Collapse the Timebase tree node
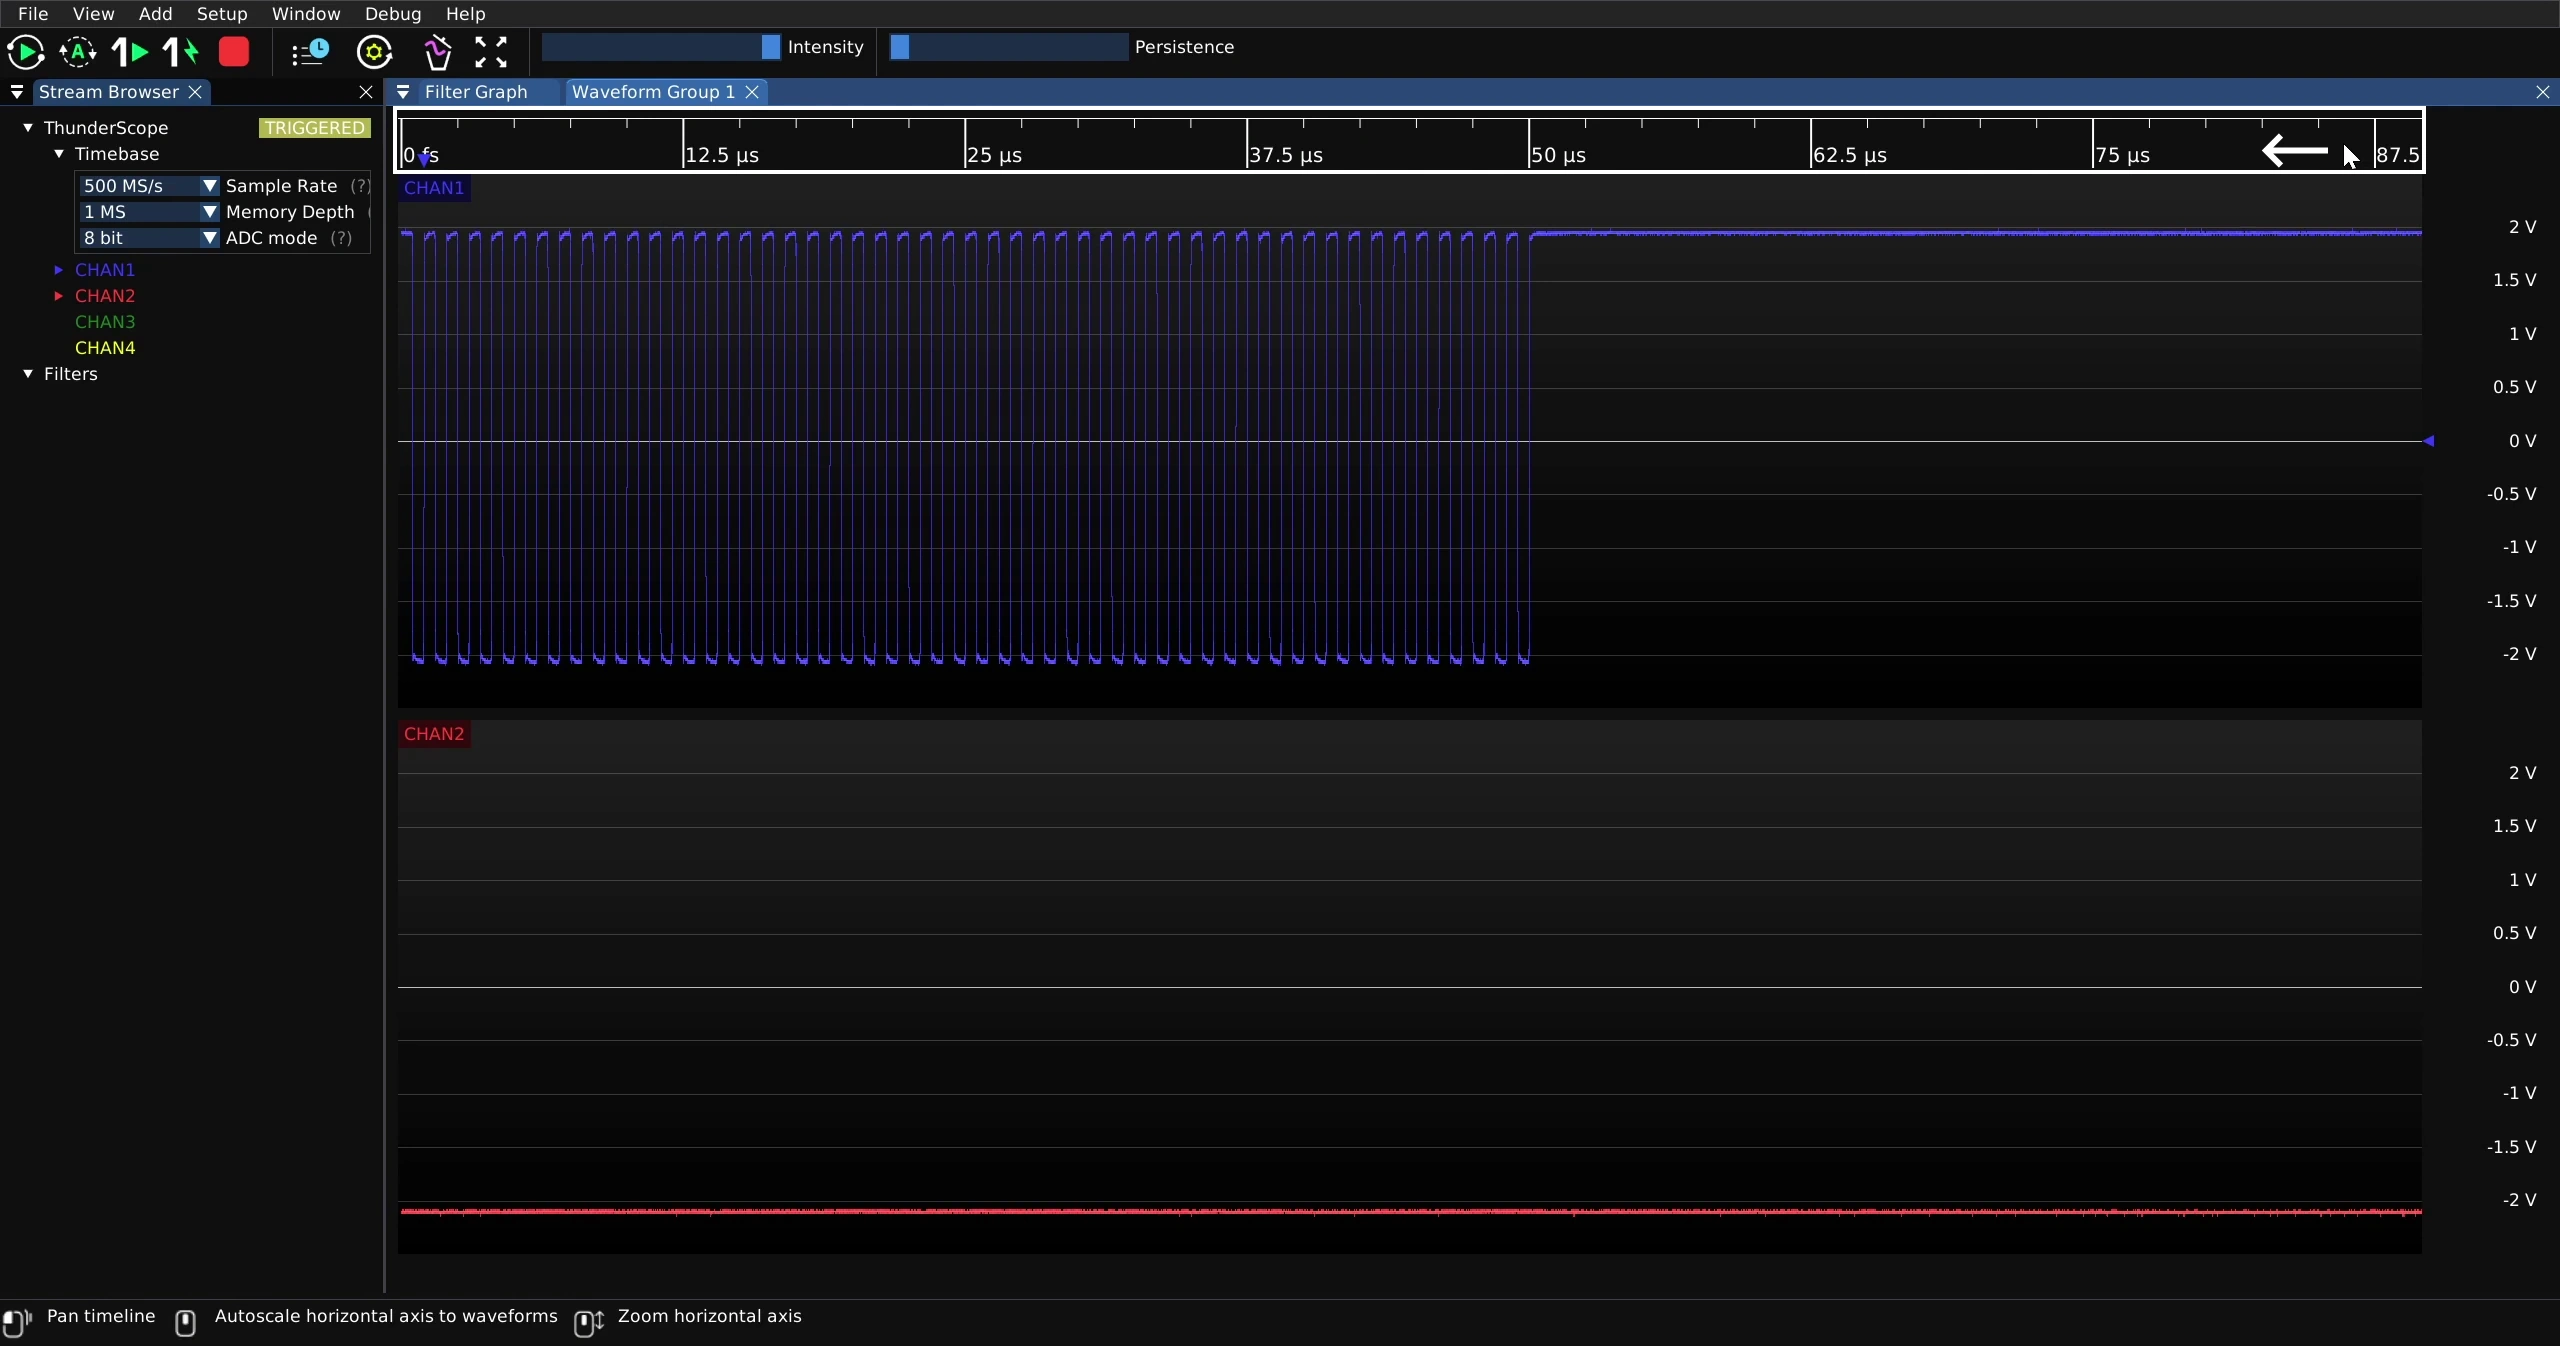Screen dimensions: 2560x1346 59,154
